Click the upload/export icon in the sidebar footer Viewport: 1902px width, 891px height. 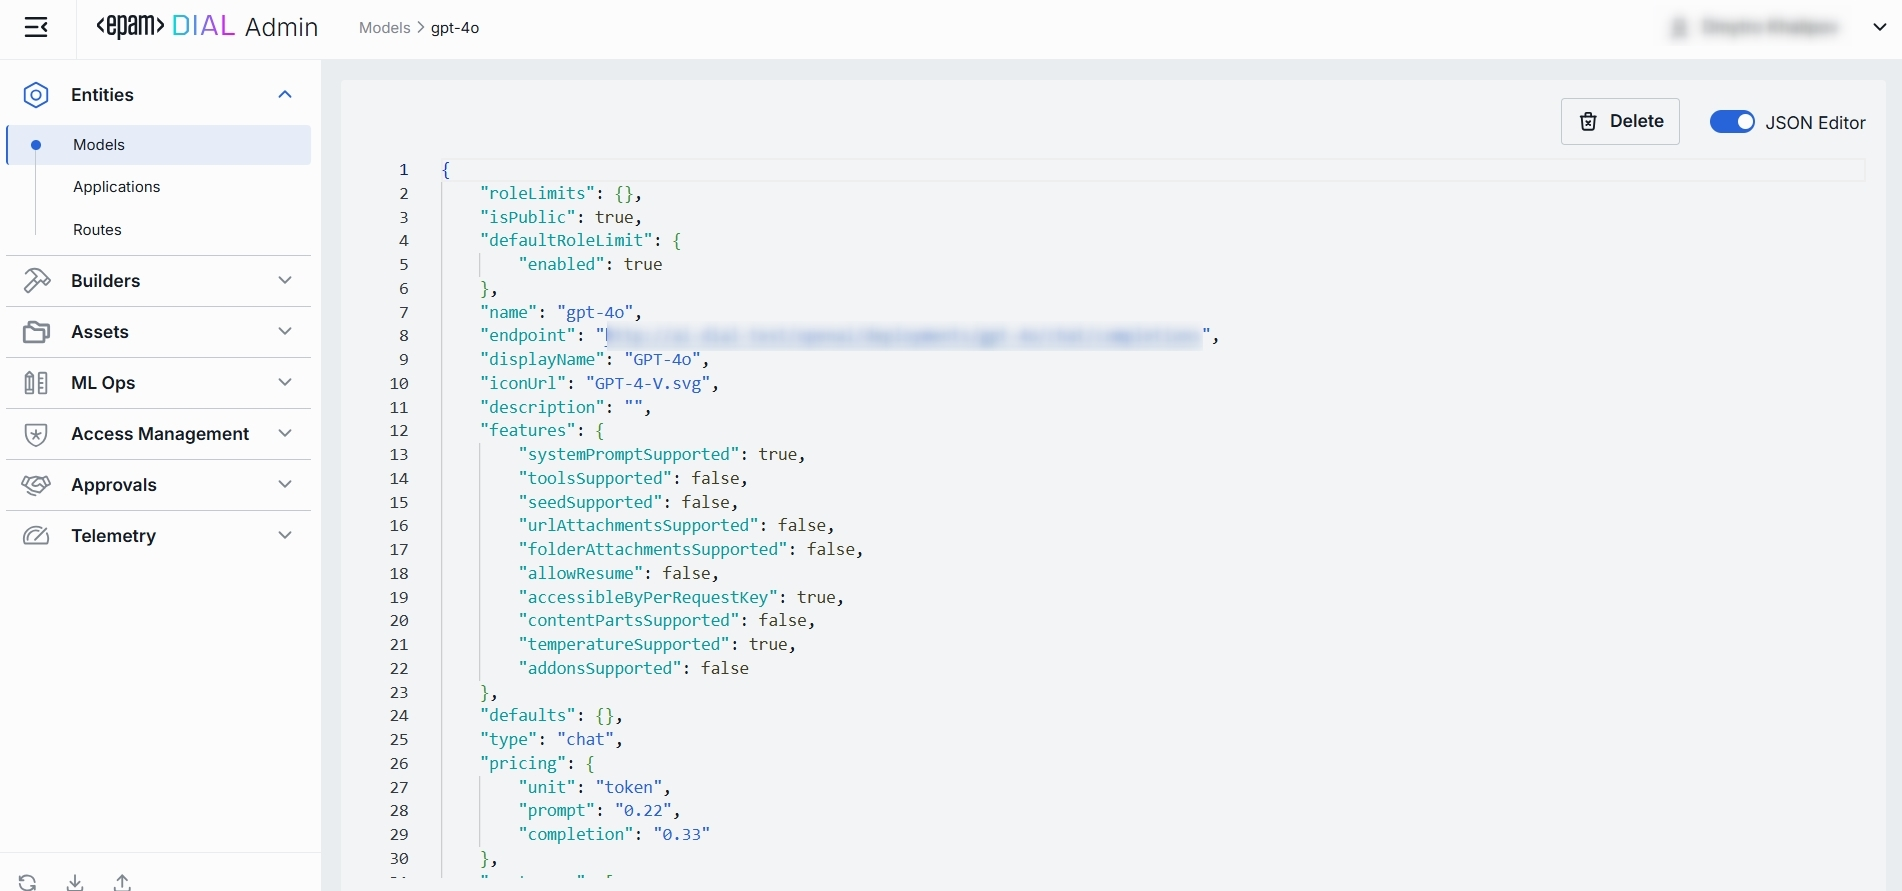point(122,882)
